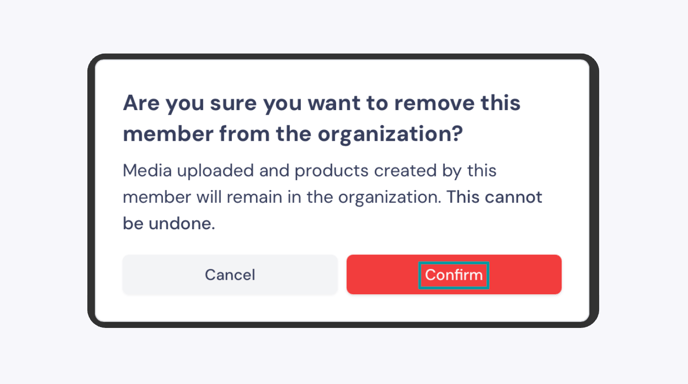Click the word 'organization?' in the heading
688x384 pixels.
(x=390, y=134)
